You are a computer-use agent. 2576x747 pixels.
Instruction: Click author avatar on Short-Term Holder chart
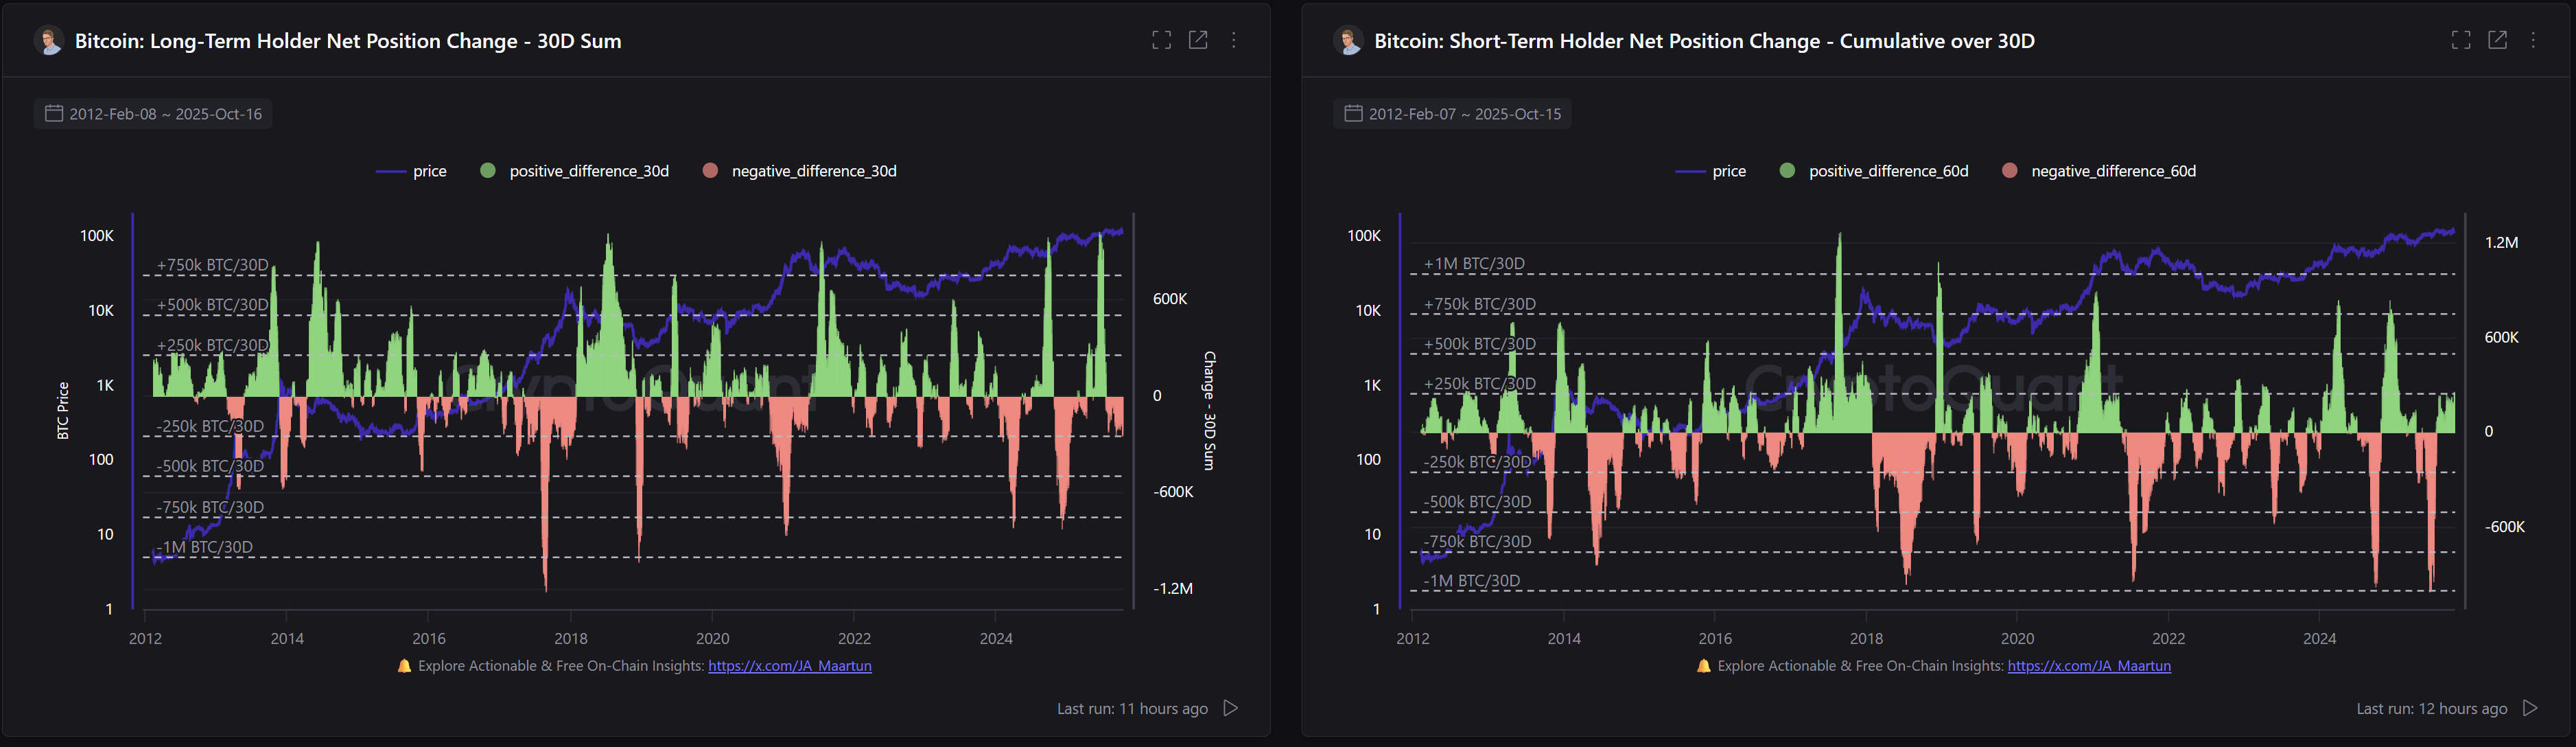click(x=1348, y=41)
